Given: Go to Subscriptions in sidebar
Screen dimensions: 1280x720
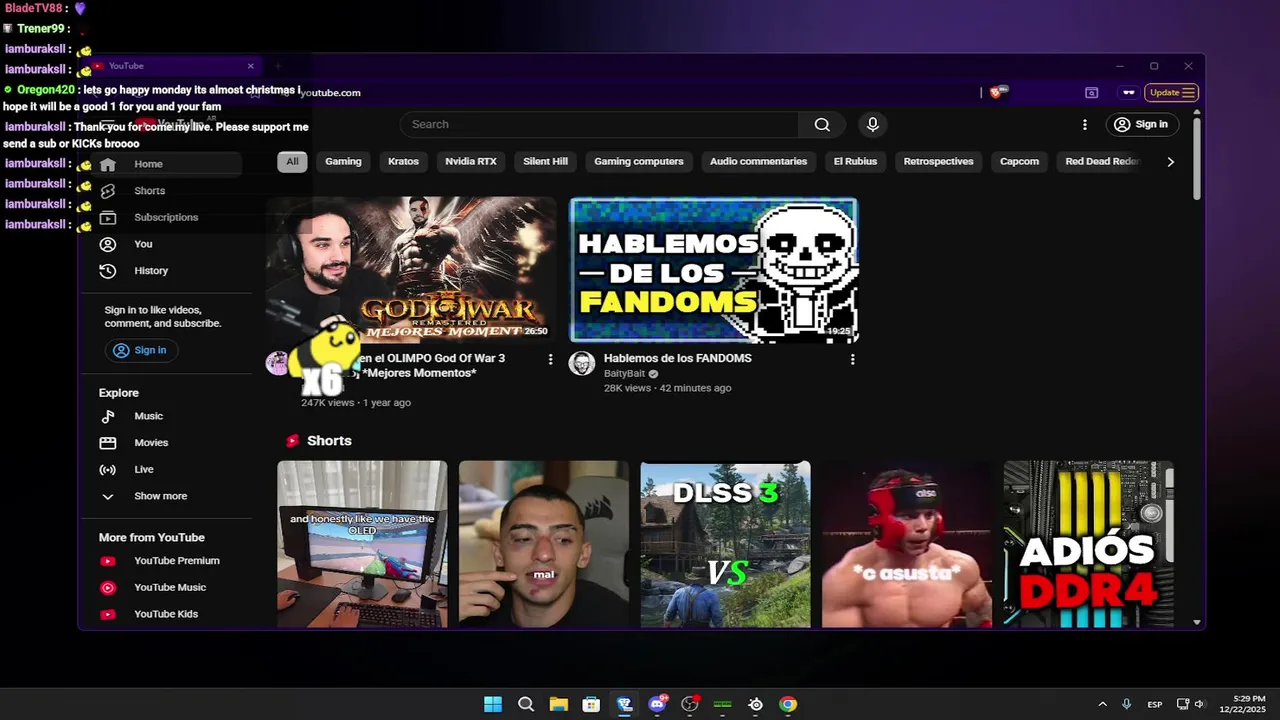Looking at the screenshot, I should (x=169, y=217).
